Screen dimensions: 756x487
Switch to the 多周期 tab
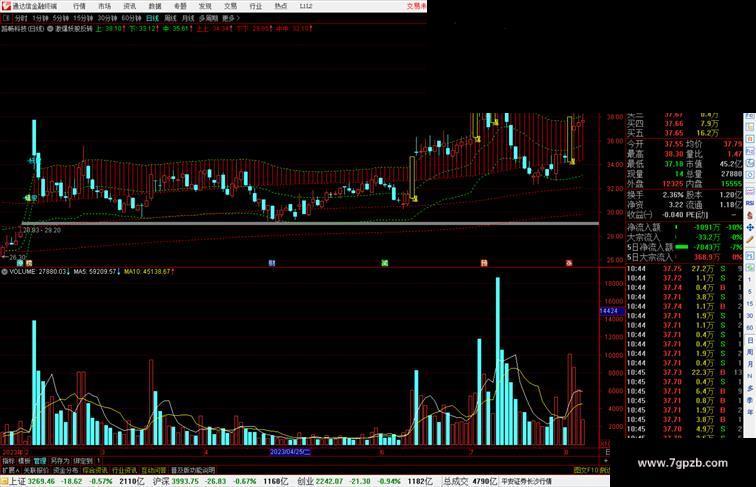208,18
